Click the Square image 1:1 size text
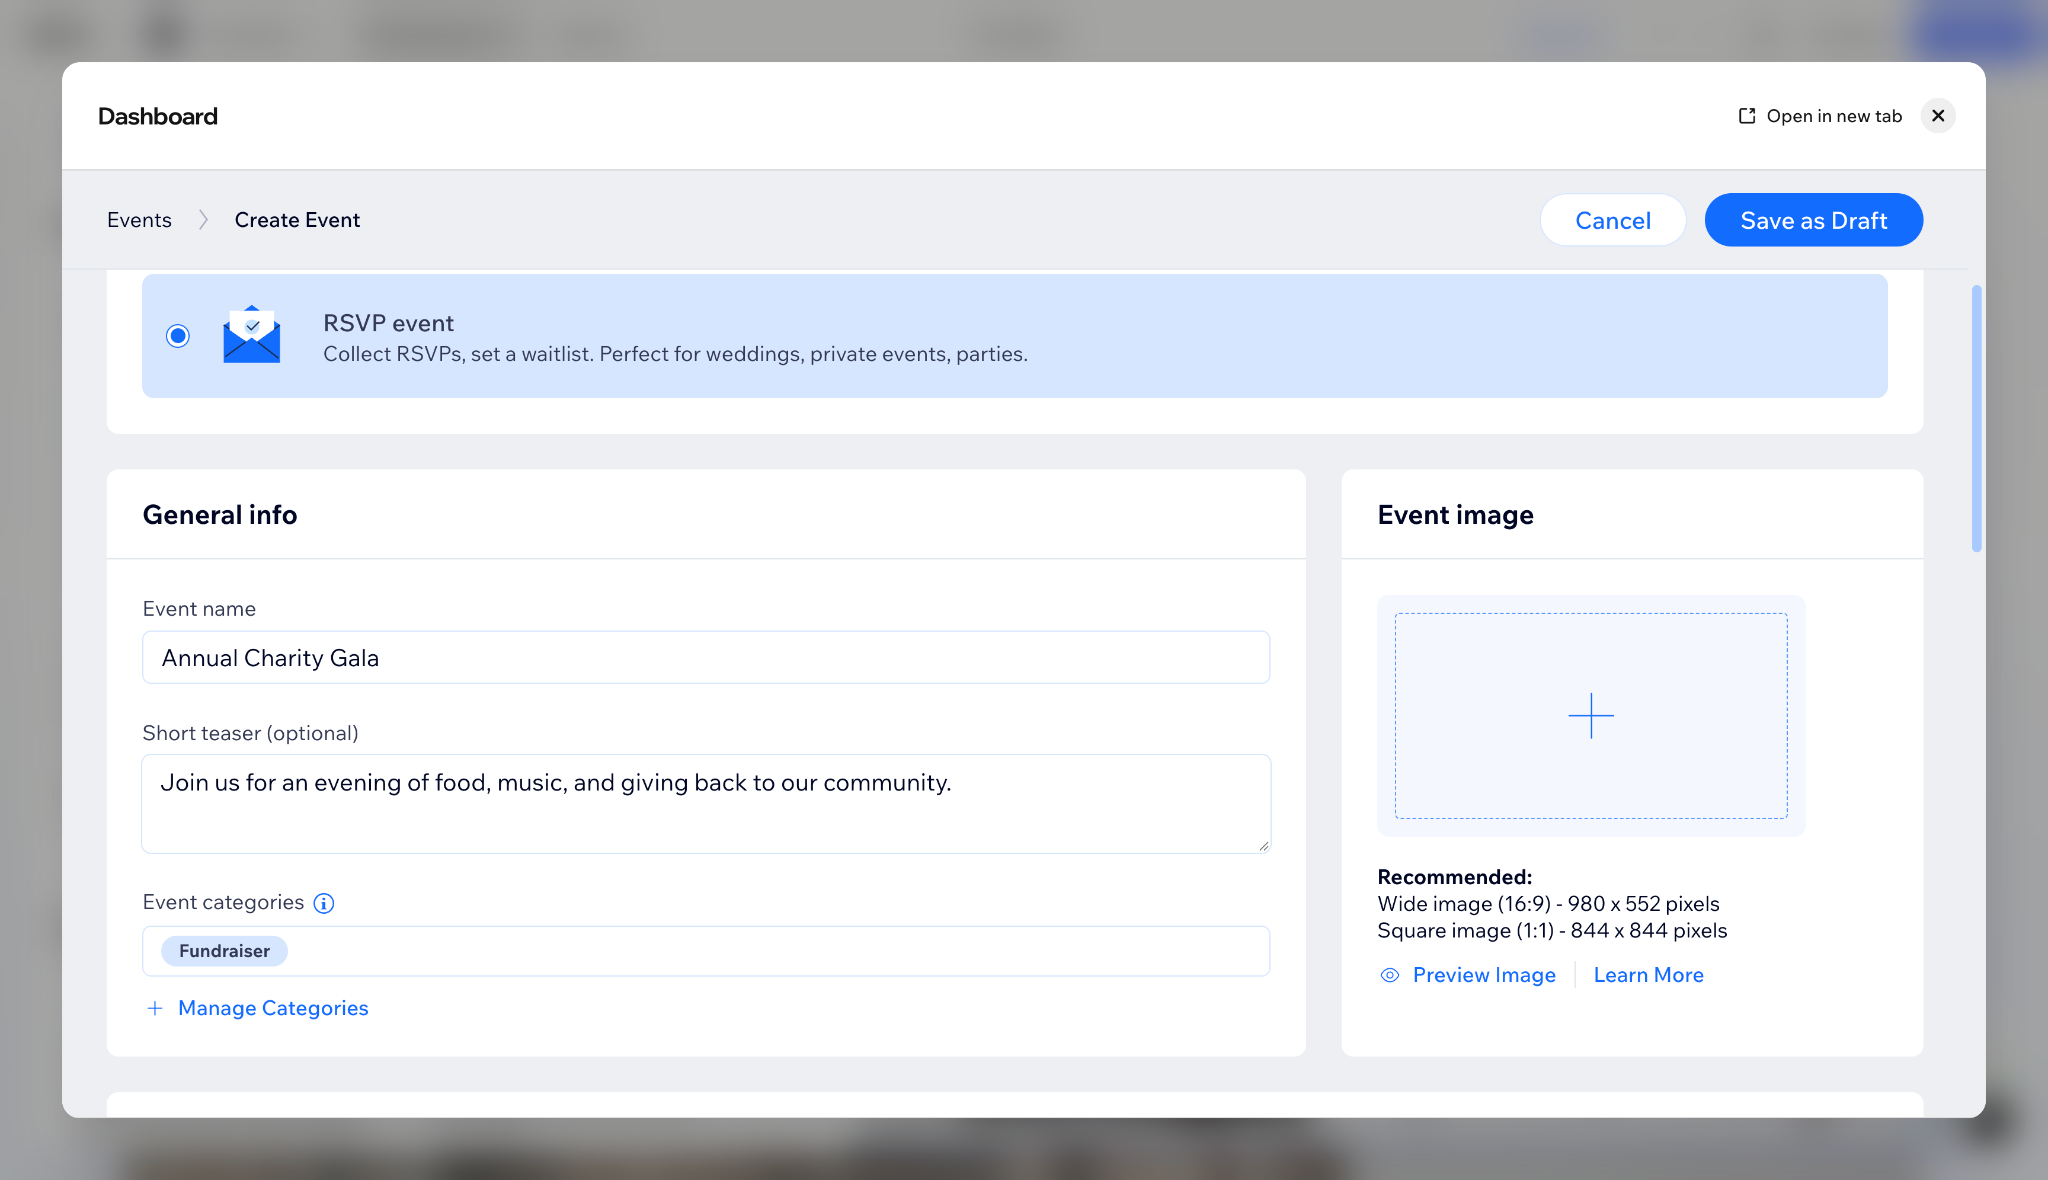The height and width of the screenshot is (1180, 2048). pos(1552,931)
